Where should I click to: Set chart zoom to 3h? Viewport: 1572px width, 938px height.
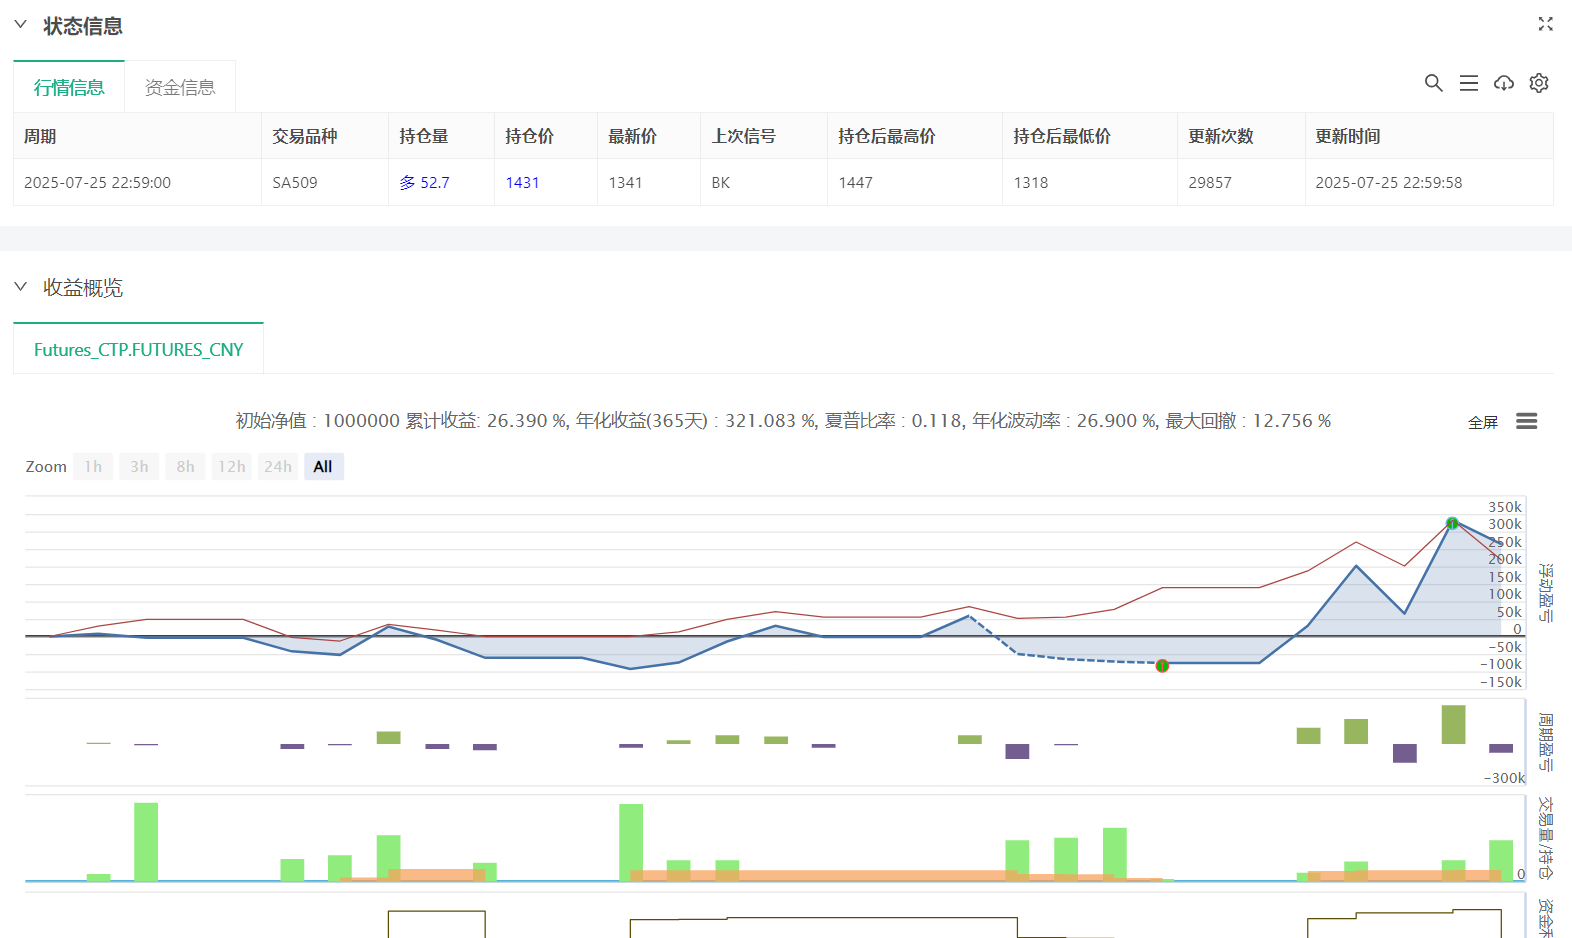coord(139,466)
